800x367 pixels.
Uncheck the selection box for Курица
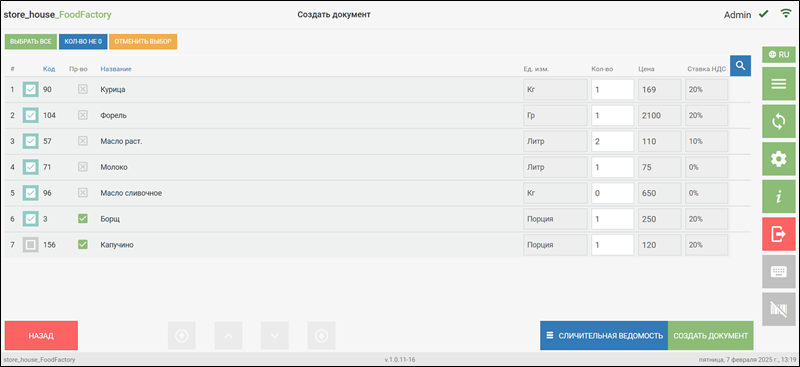31,89
